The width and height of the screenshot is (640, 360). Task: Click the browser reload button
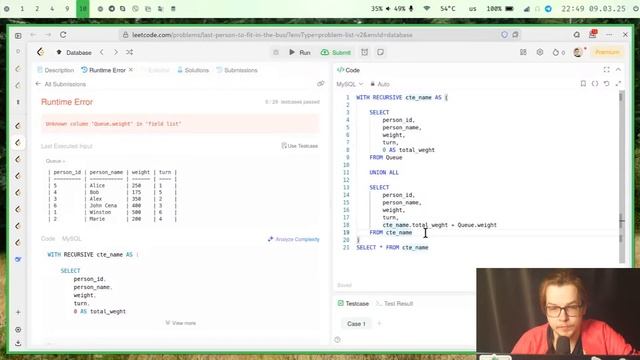(63, 35)
